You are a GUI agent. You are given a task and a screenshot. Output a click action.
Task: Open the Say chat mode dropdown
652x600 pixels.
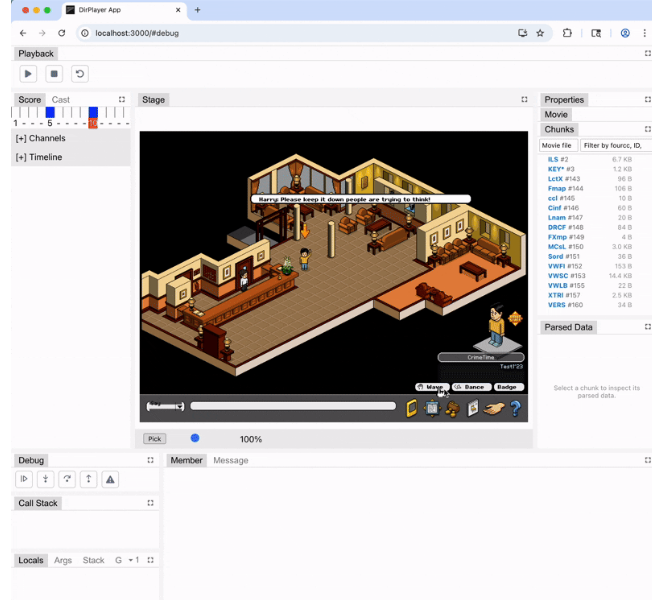point(165,406)
